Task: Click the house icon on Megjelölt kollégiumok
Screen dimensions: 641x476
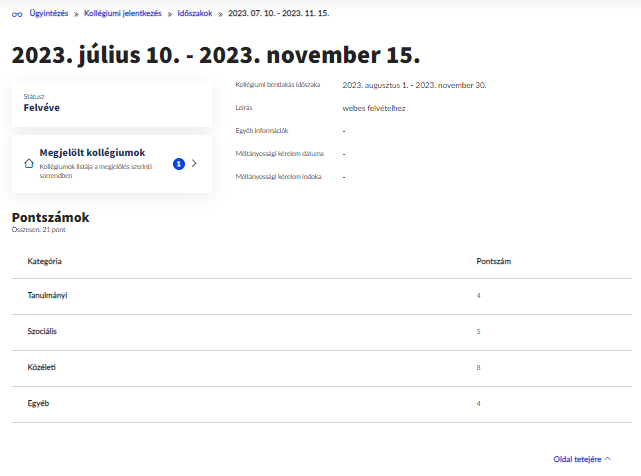Action: point(28,163)
